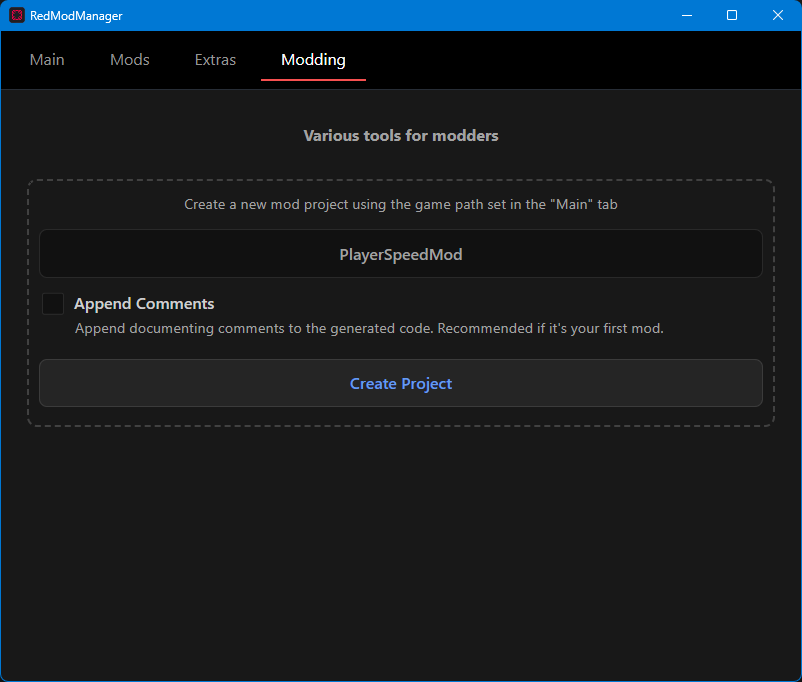The height and width of the screenshot is (682, 802).
Task: Click the empty dark area below the panel
Action: (400, 550)
